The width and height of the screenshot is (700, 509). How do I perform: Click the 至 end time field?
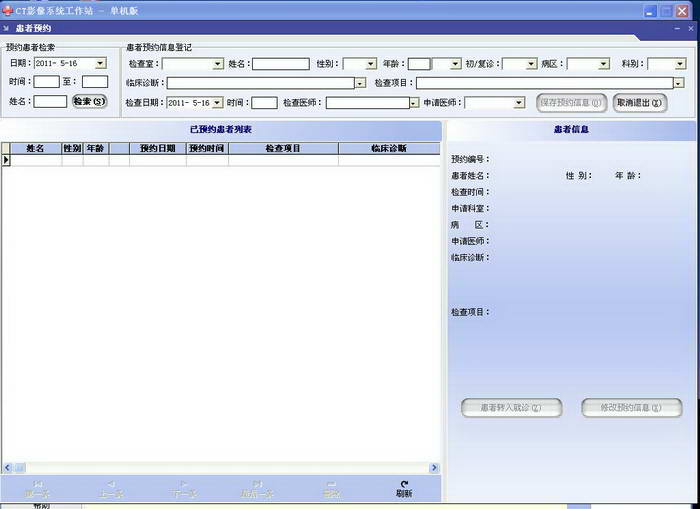[95, 82]
